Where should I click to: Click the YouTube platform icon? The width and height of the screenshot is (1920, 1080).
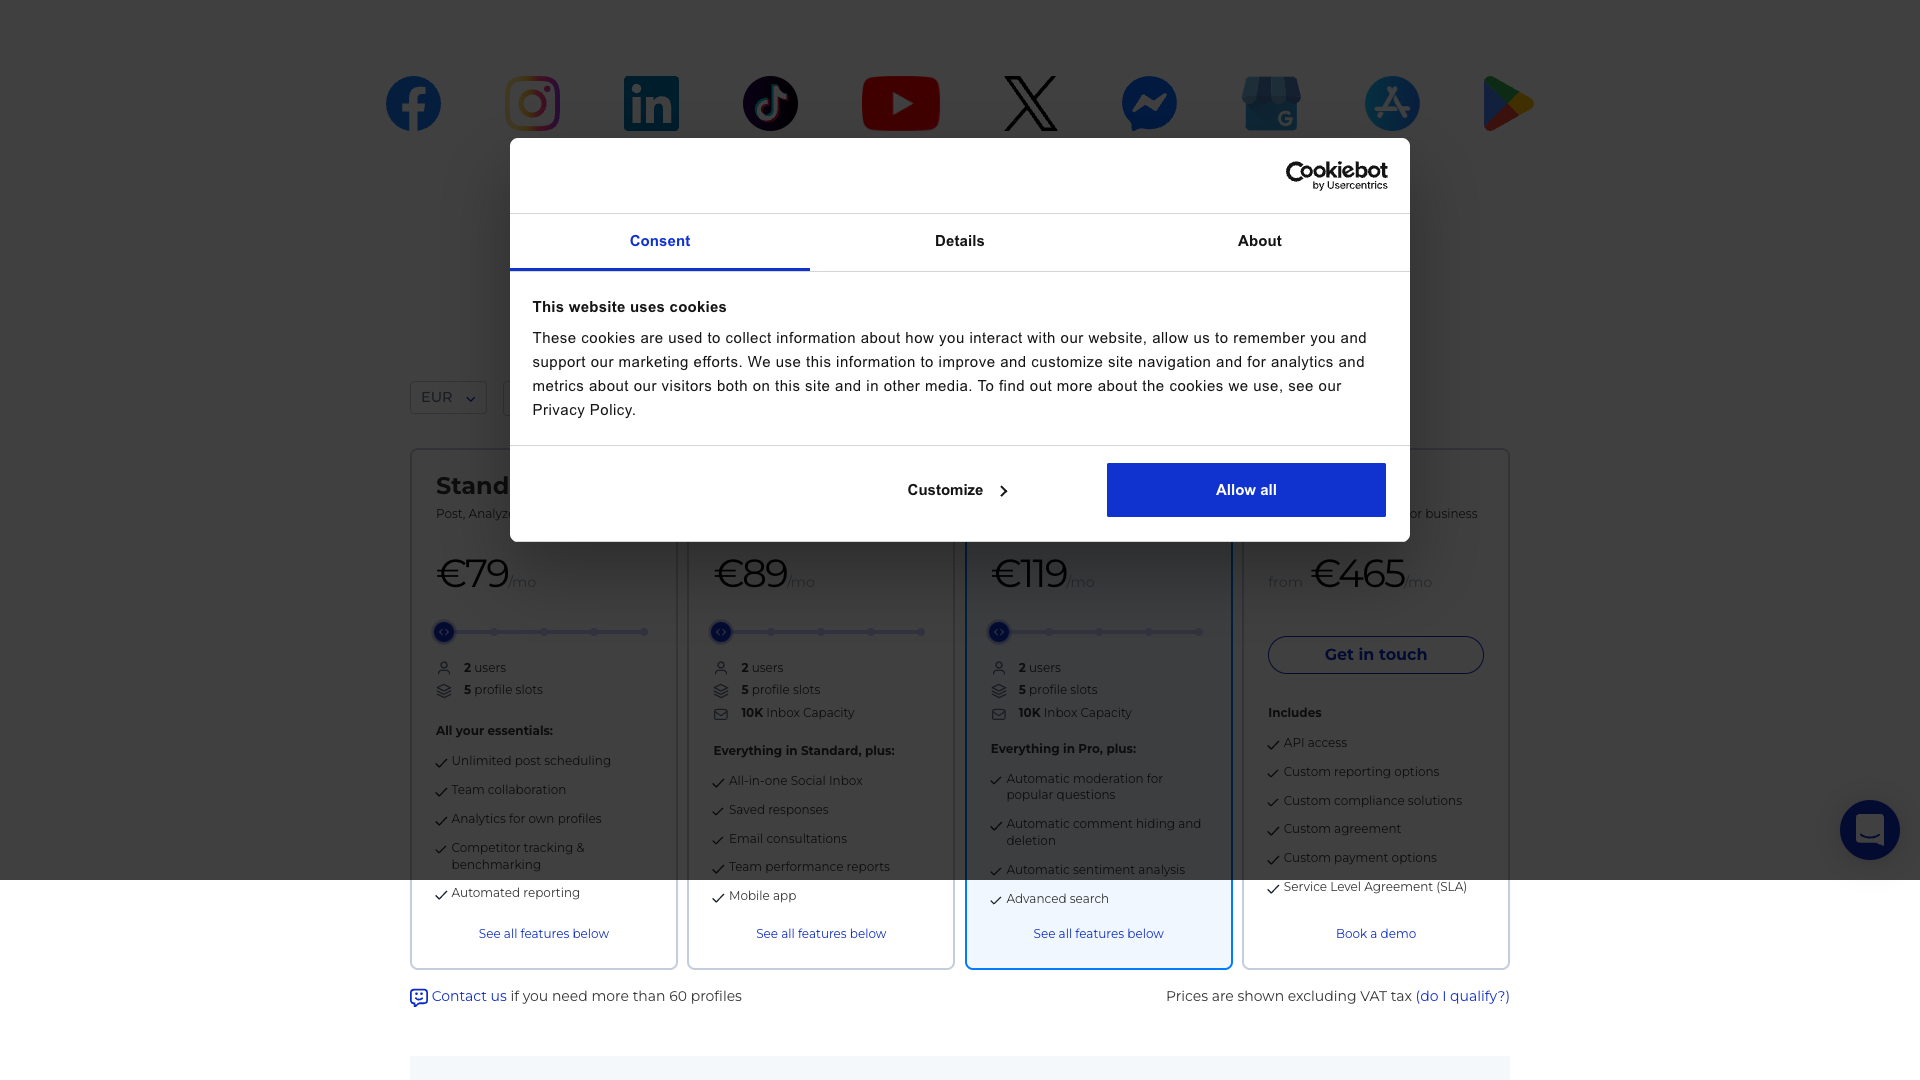tap(900, 103)
